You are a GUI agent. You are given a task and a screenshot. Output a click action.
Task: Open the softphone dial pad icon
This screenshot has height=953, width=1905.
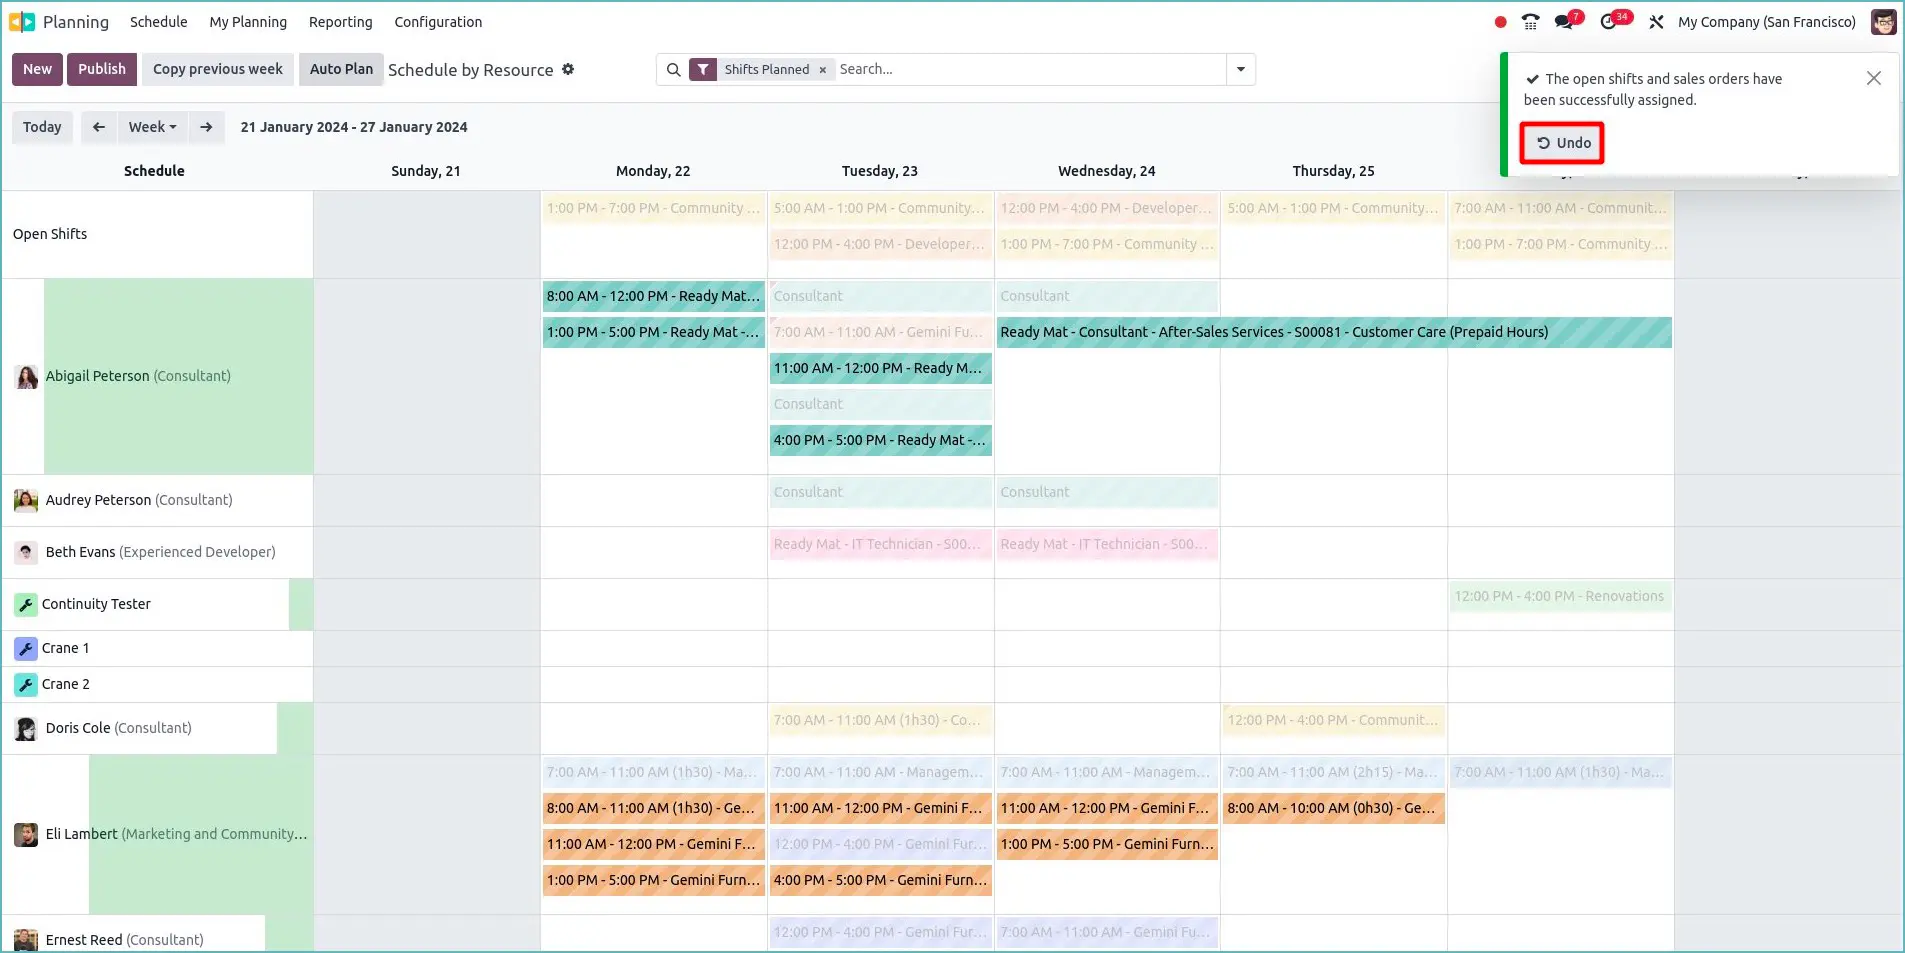coord(1530,20)
